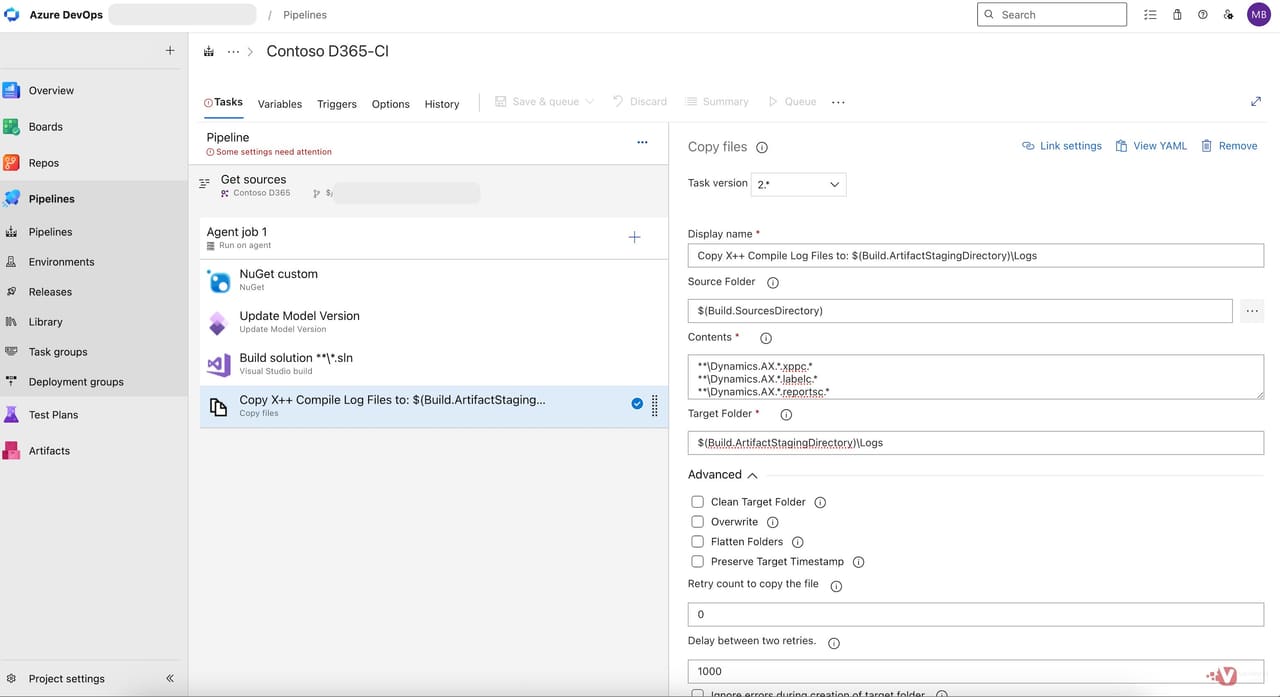
Task: Enable Flatten Folders checkbox
Action: click(x=698, y=542)
